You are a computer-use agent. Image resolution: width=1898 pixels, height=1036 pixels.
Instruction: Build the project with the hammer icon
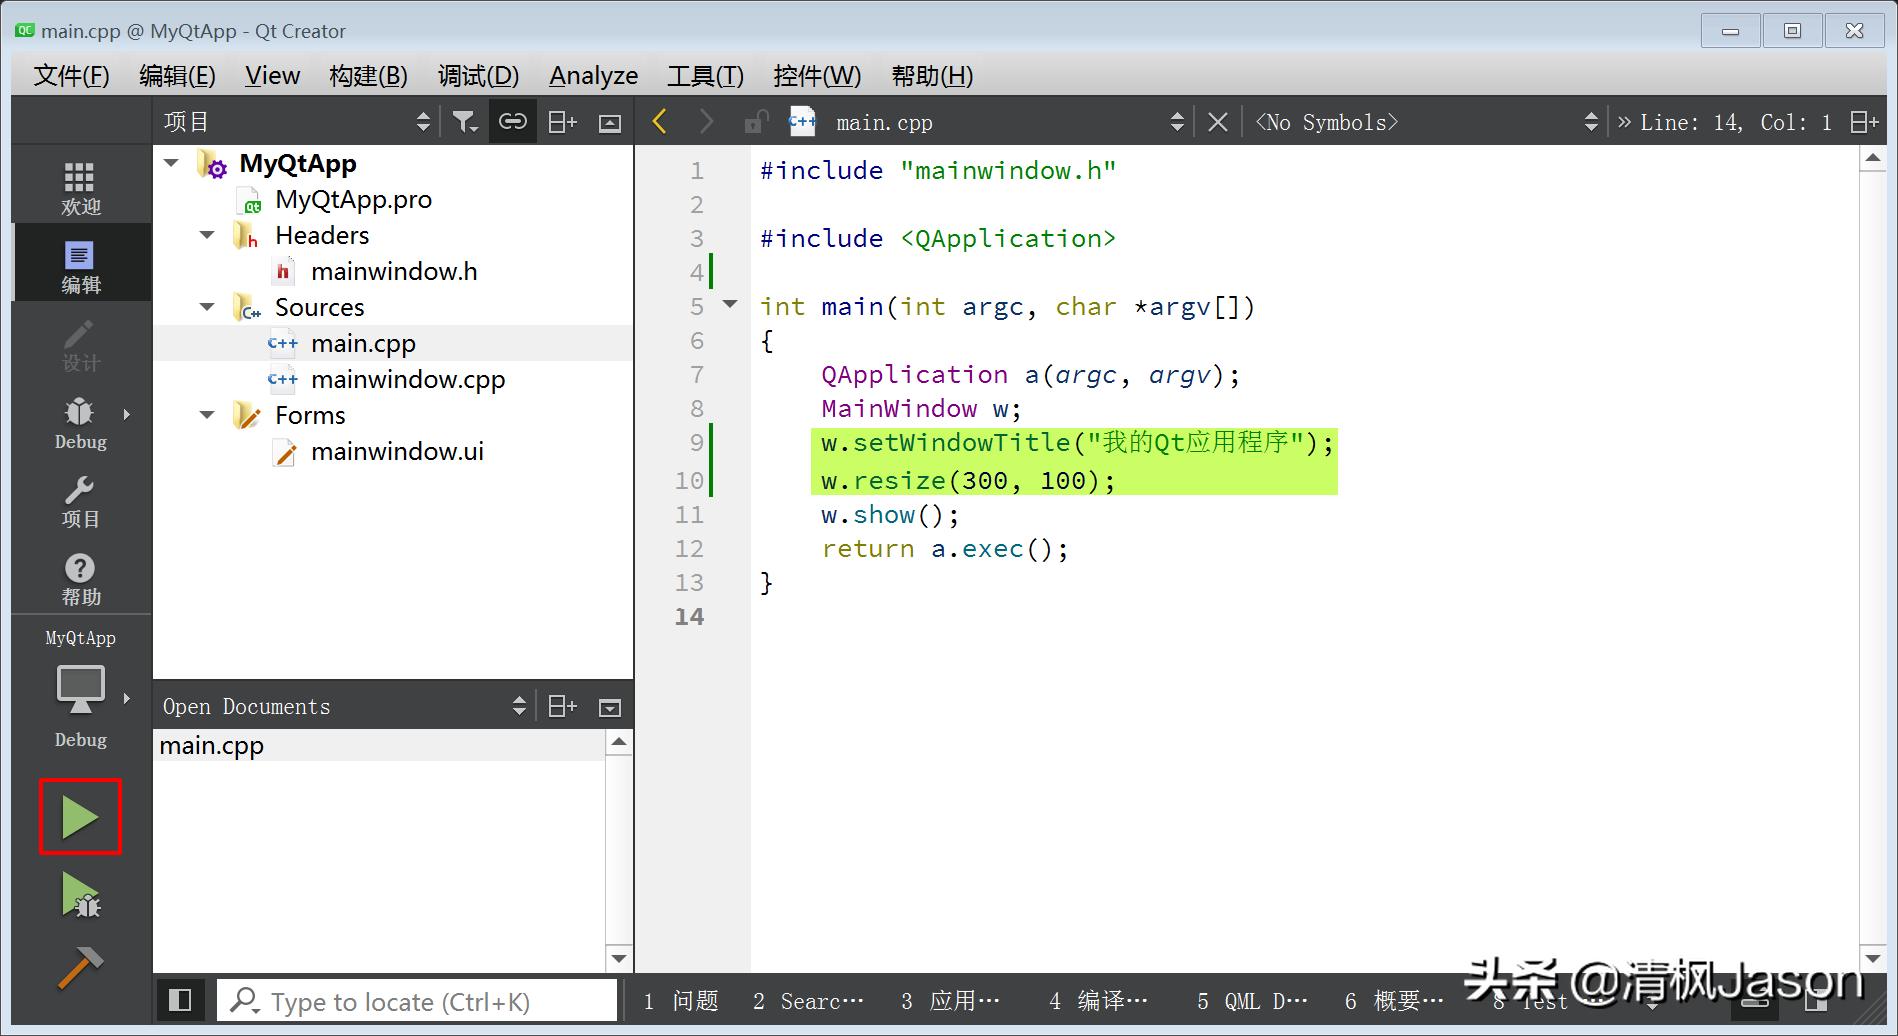[x=80, y=968]
